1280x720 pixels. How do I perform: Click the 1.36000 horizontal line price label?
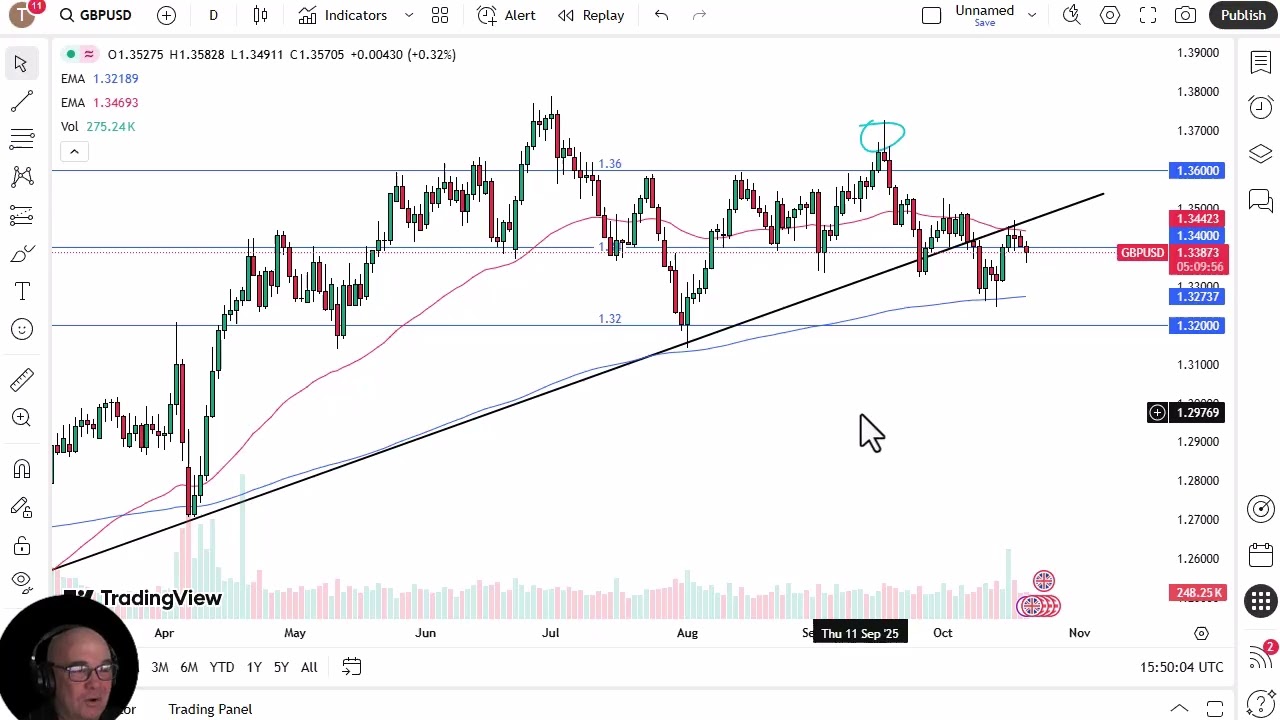(1196, 171)
